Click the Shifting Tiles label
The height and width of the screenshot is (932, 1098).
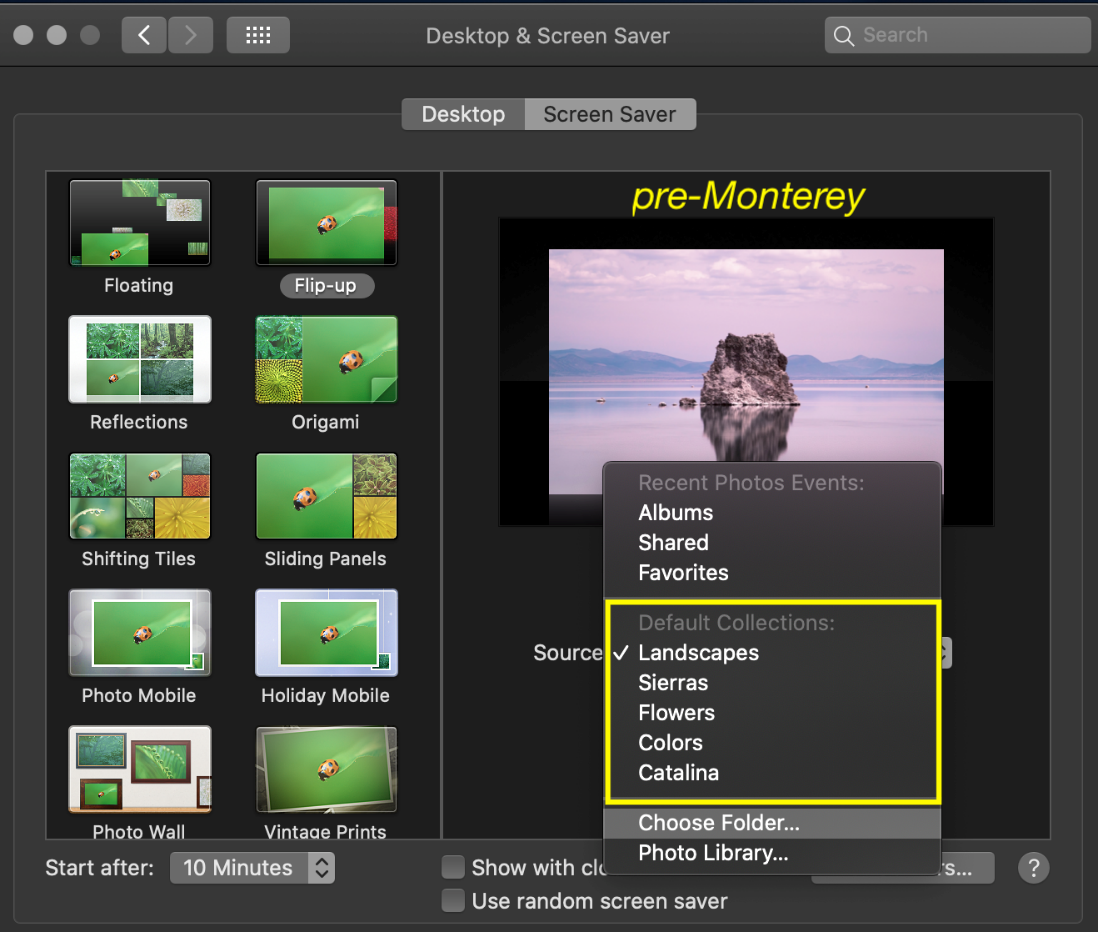139,559
